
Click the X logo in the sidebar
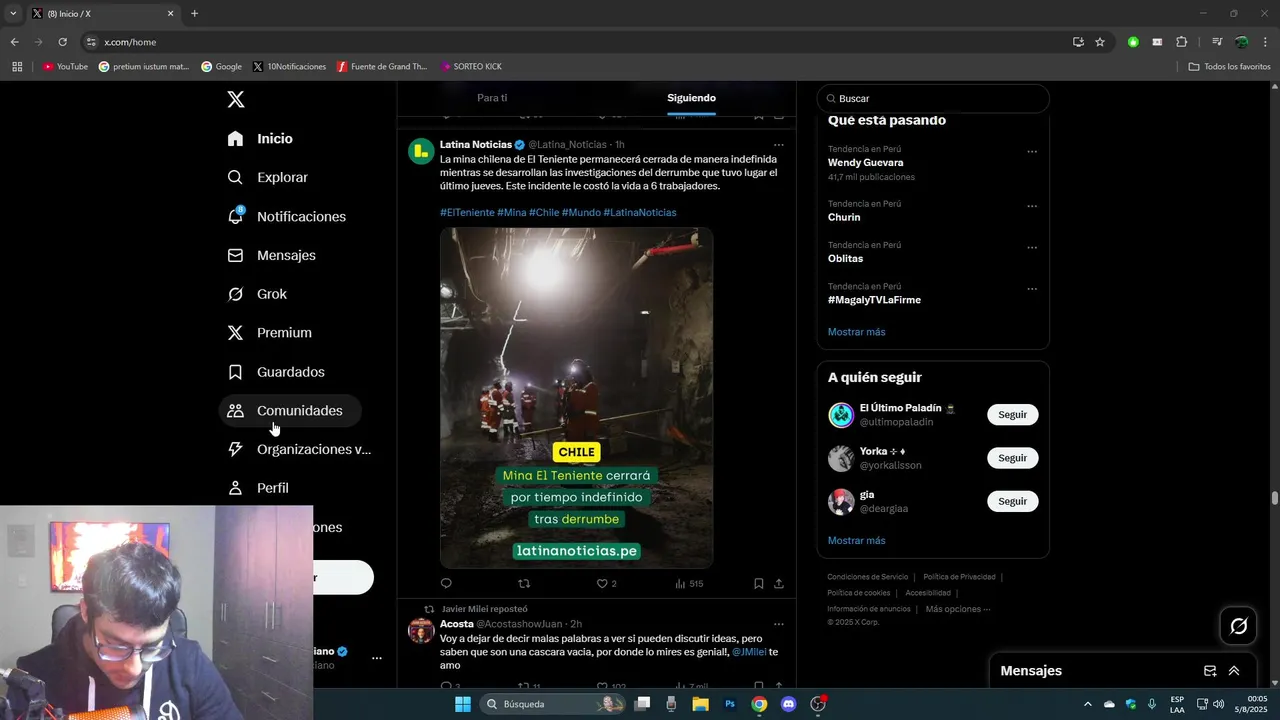pos(235,99)
